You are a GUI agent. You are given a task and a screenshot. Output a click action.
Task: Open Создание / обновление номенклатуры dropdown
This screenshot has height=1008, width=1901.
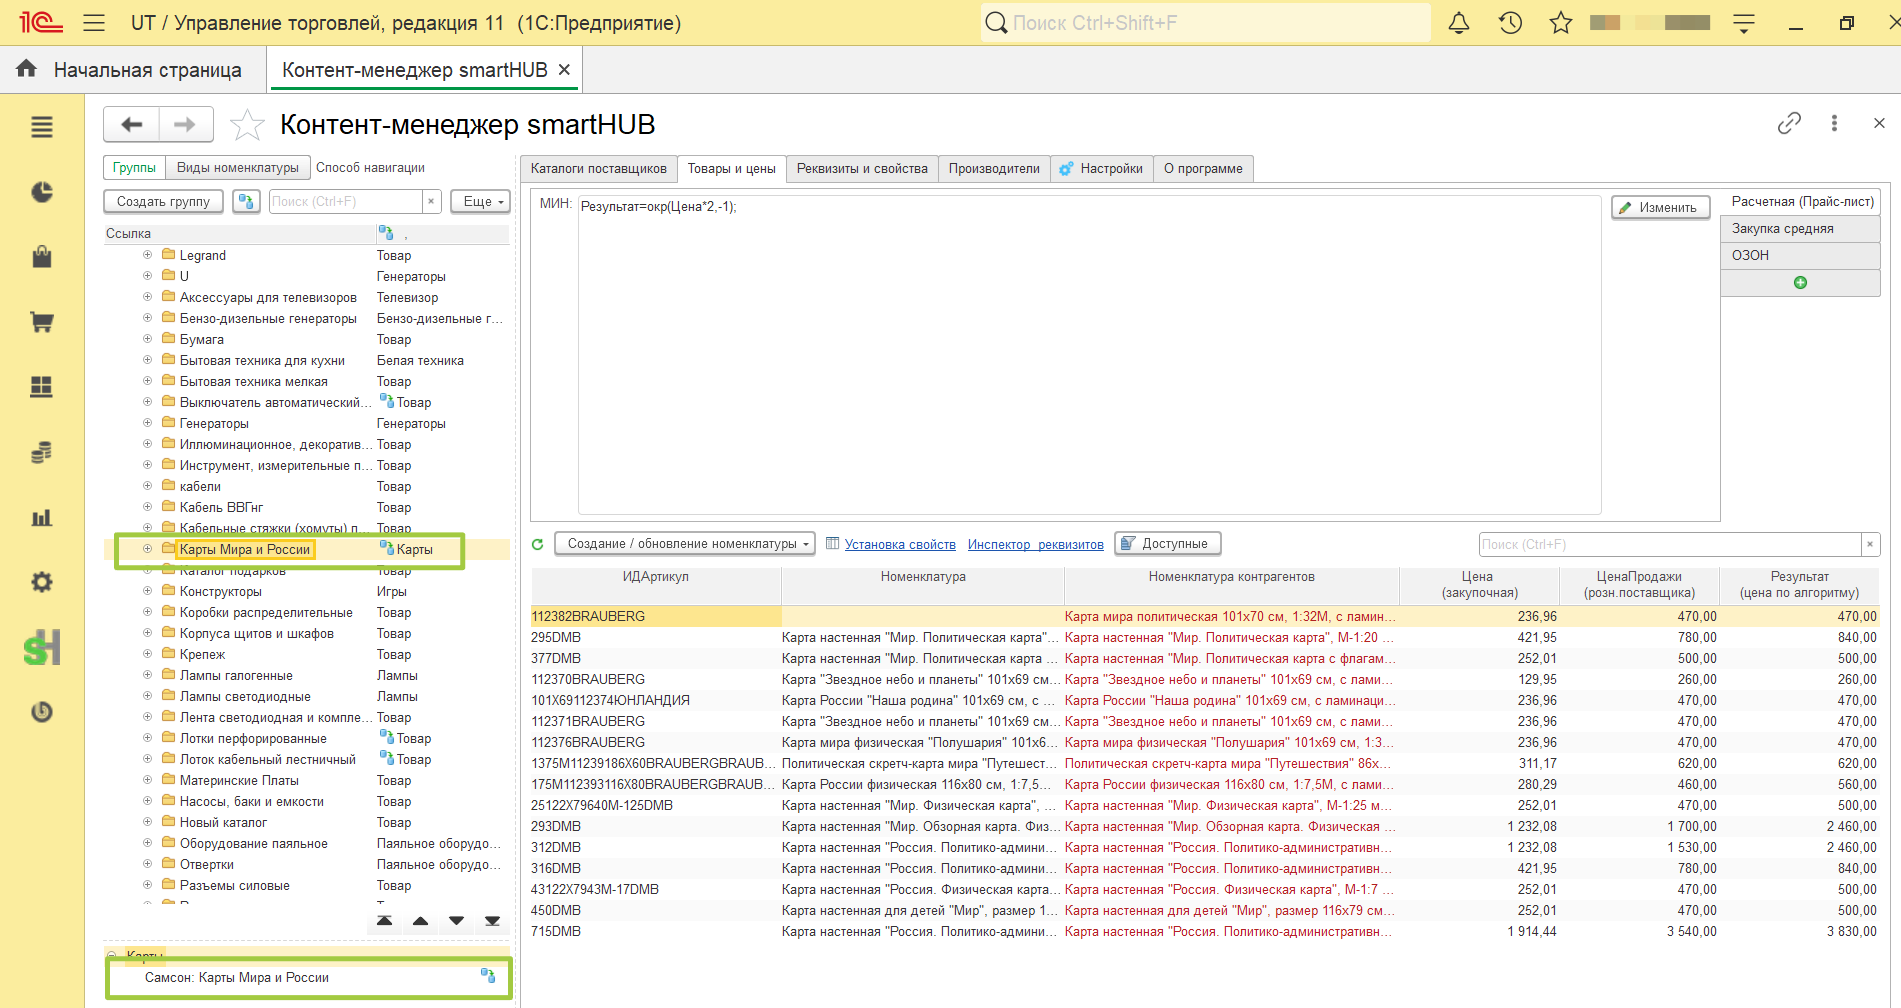pos(685,544)
